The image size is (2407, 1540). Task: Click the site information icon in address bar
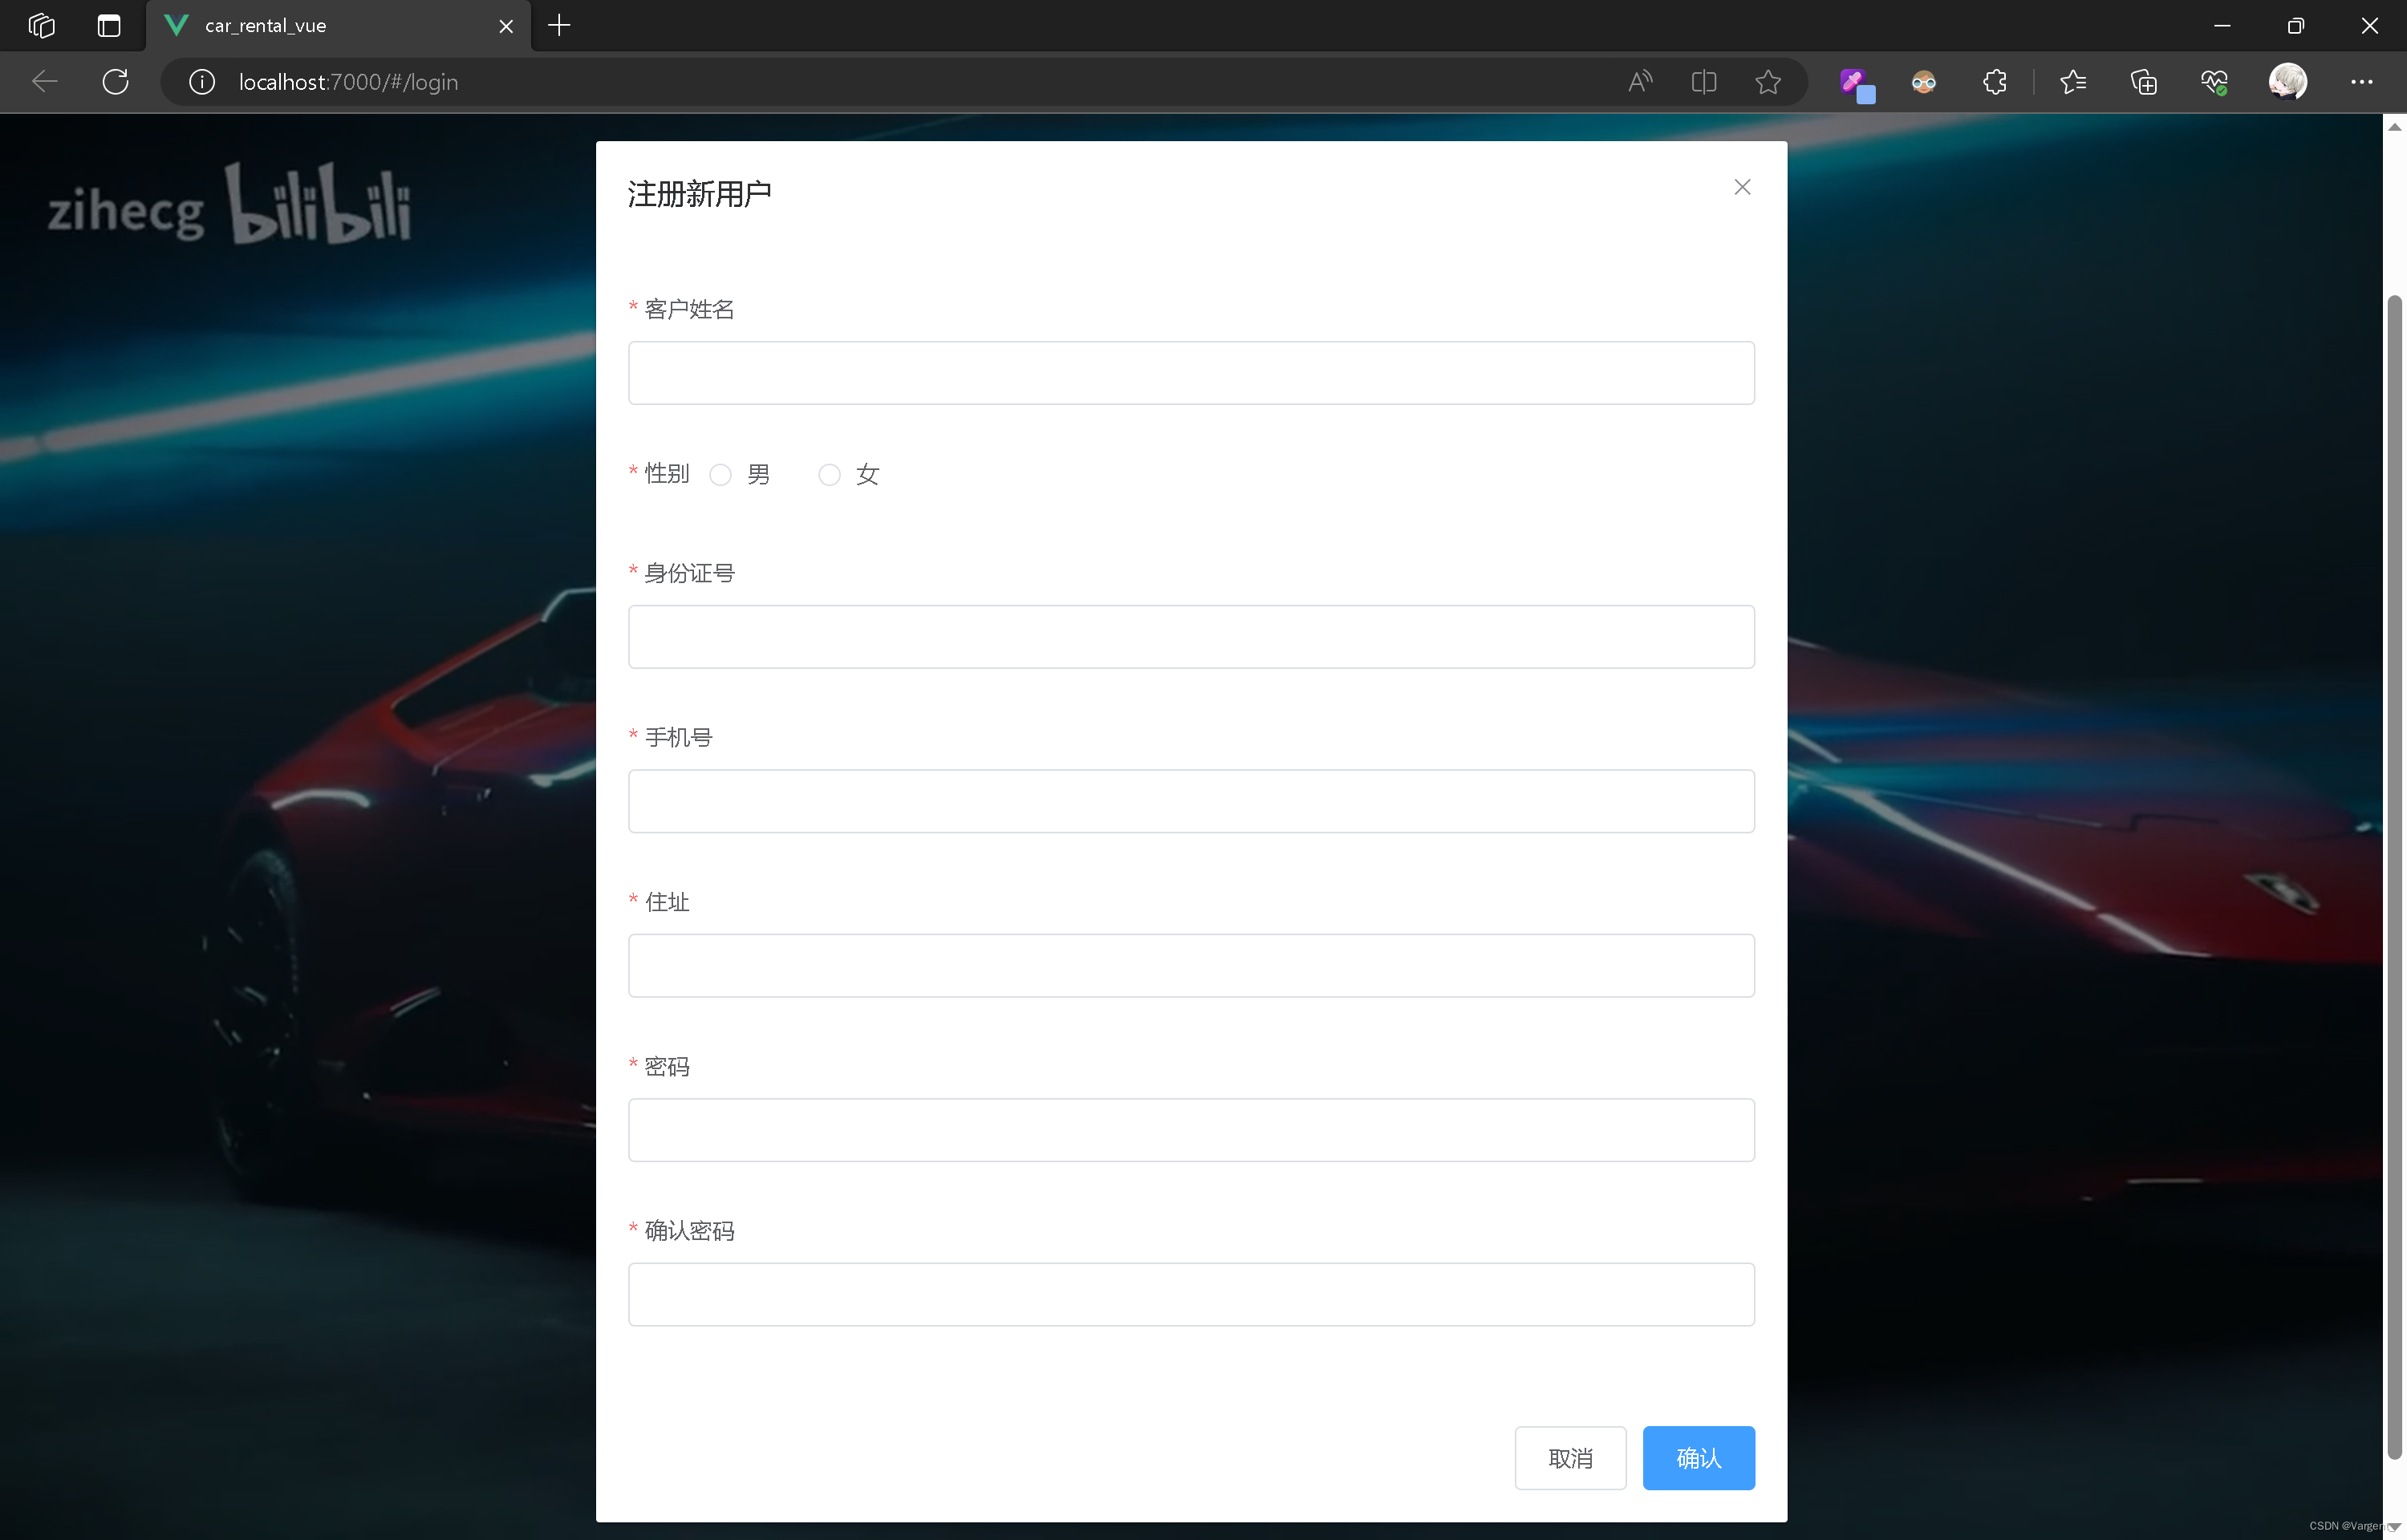(x=202, y=82)
